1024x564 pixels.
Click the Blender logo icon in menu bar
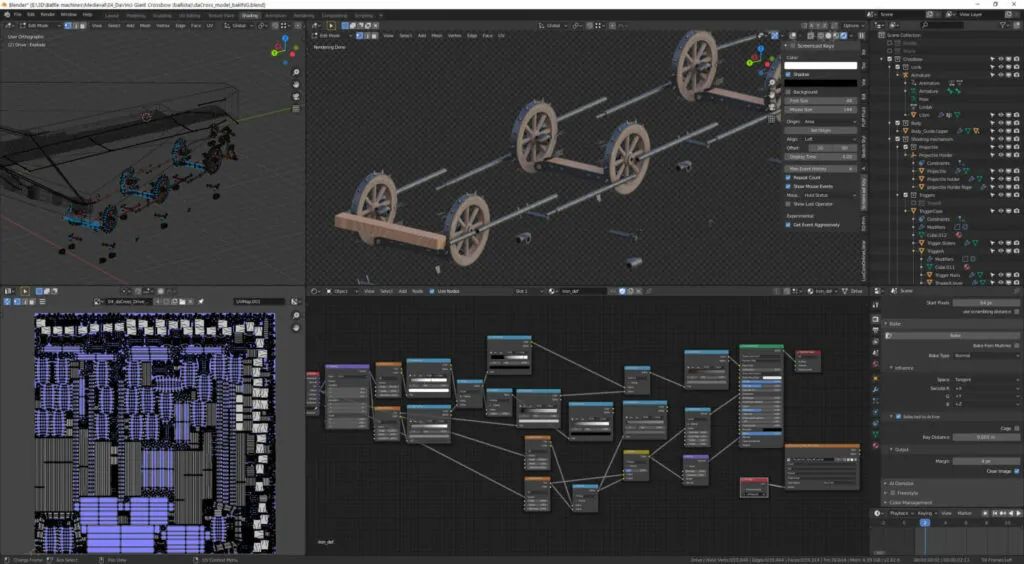7,14
